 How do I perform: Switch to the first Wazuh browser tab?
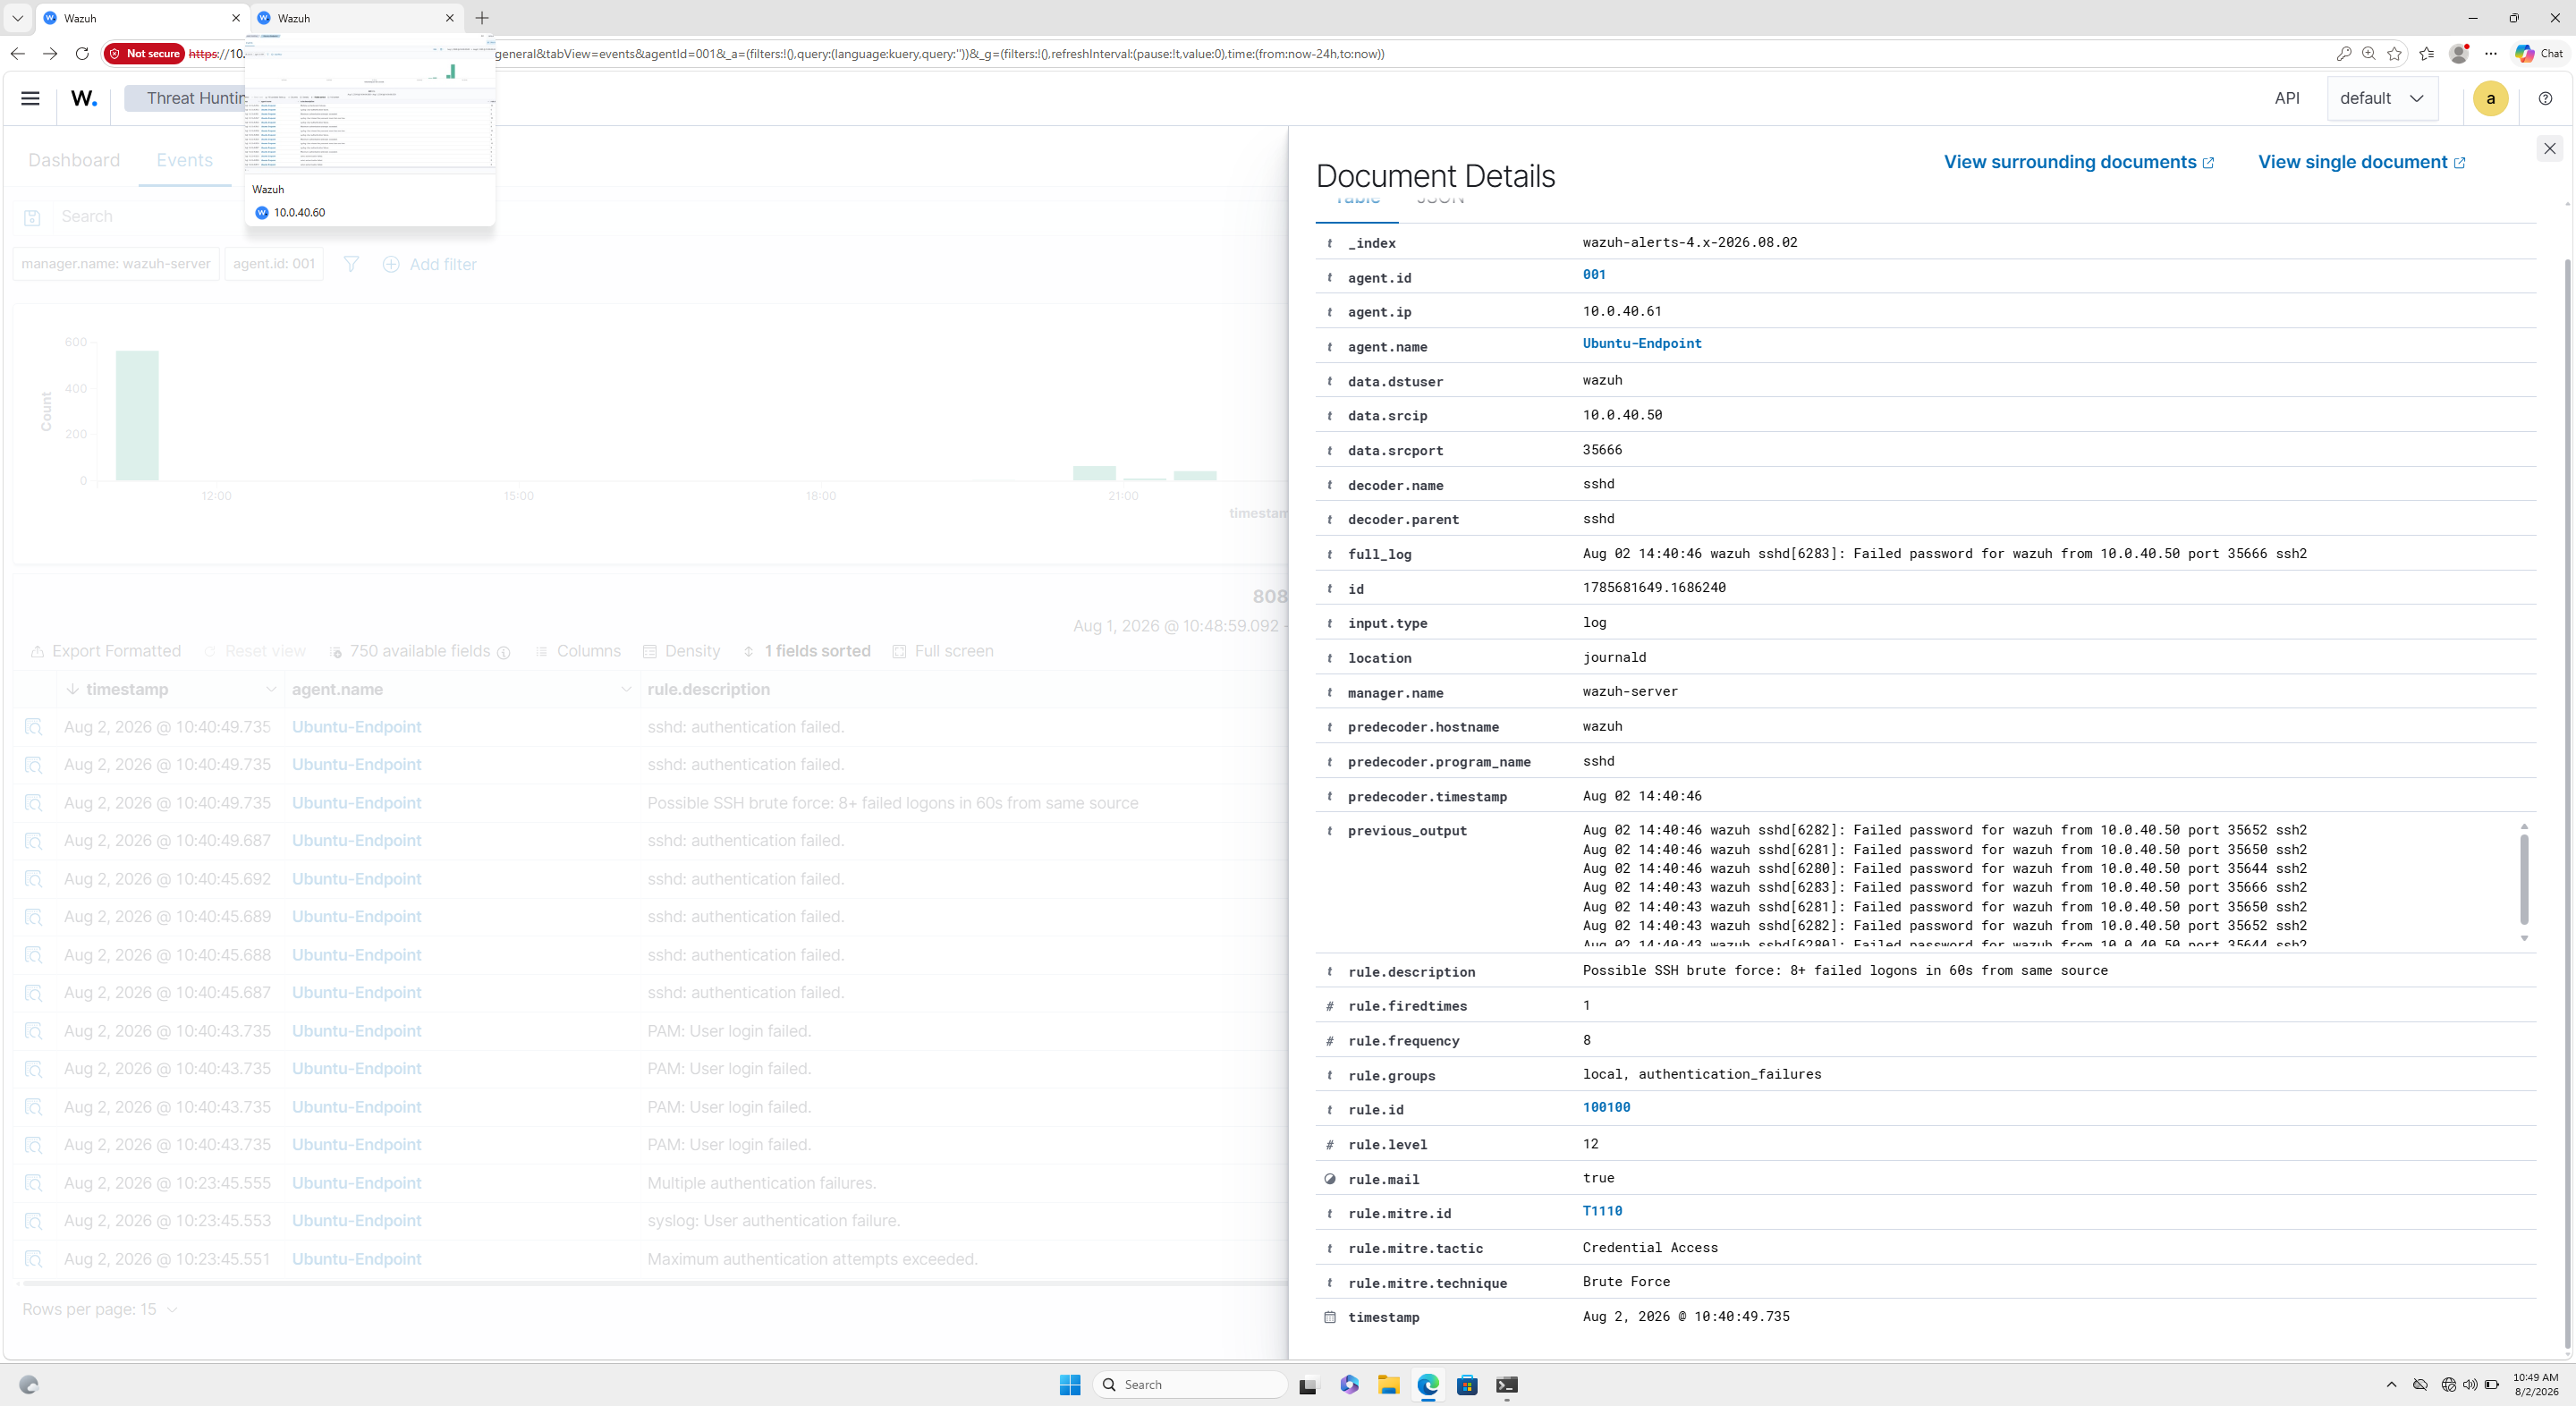click(x=140, y=18)
